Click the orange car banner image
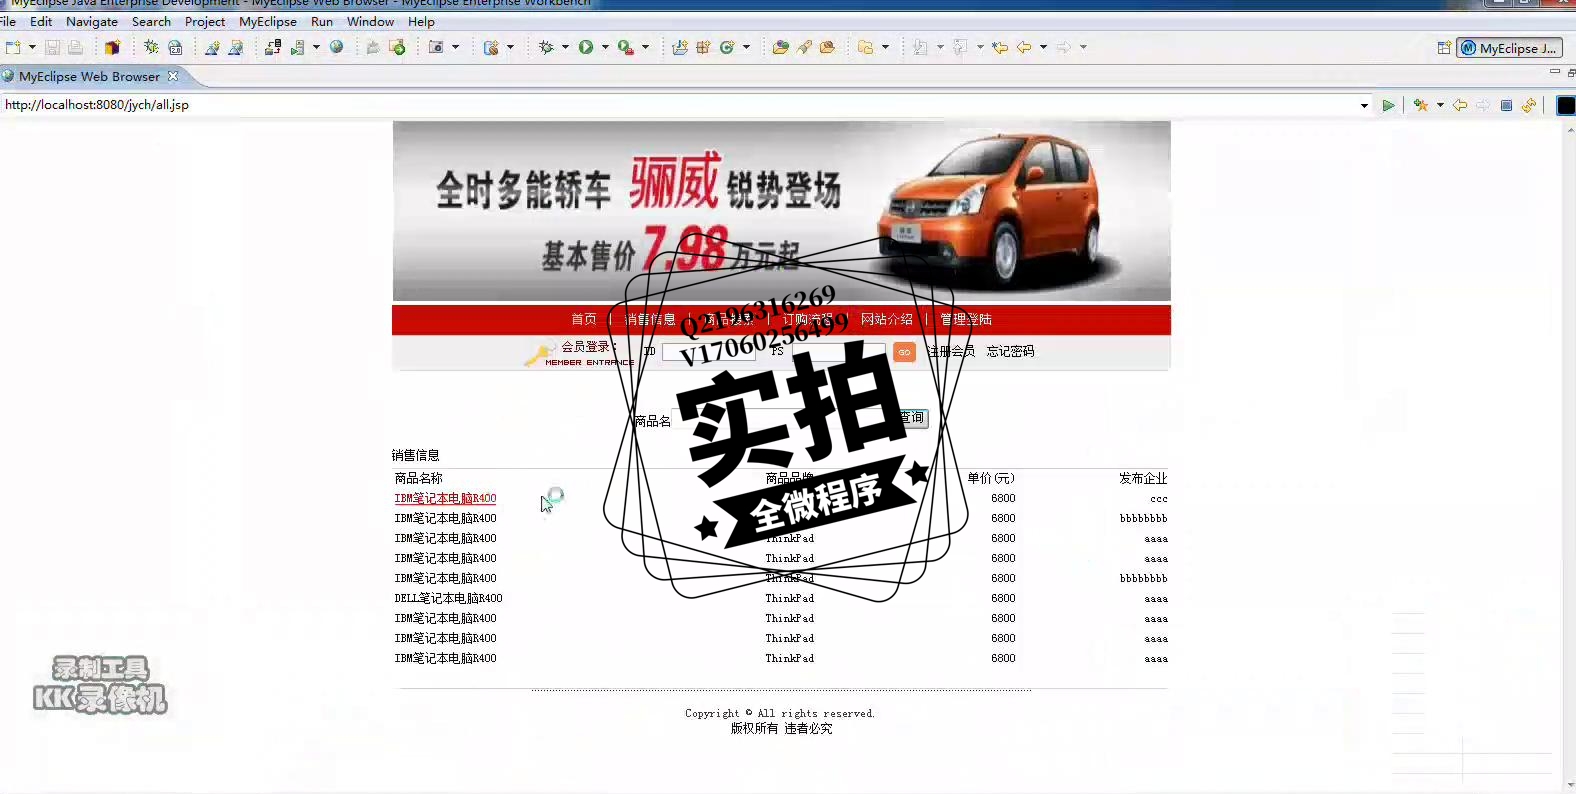This screenshot has height=794, width=1576. pos(781,211)
